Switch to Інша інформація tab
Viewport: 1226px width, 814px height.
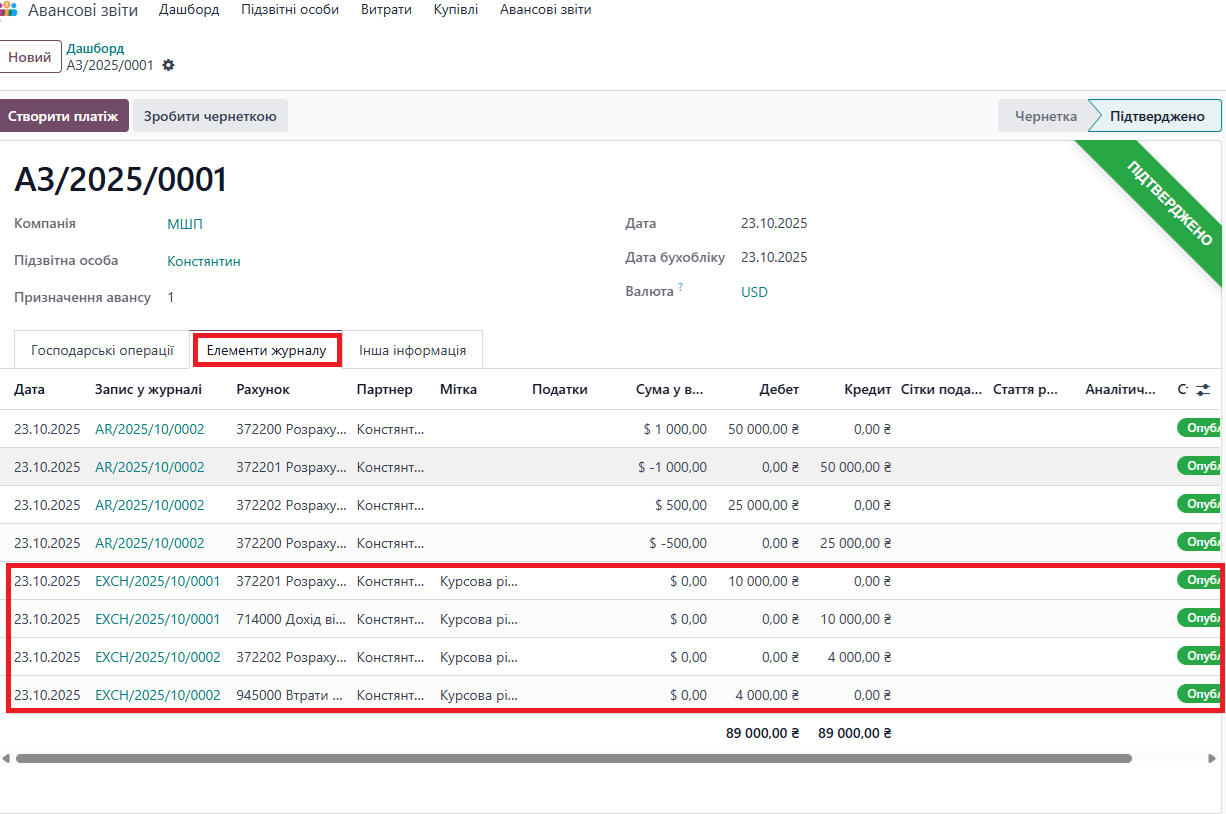pos(412,351)
